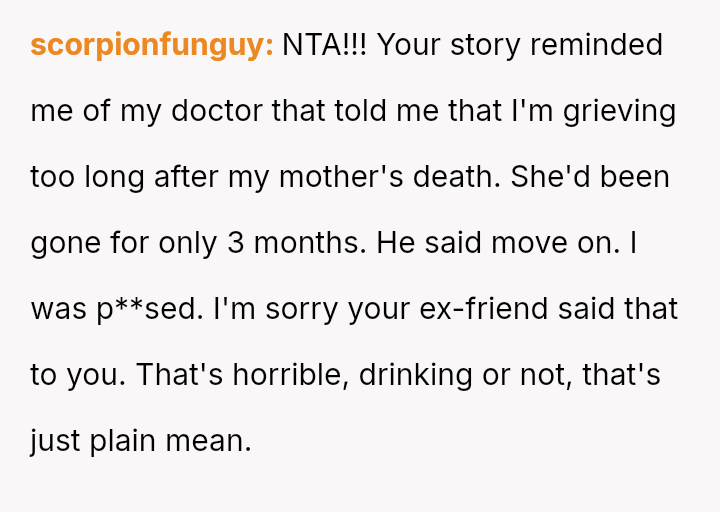Click the words "That's horrible"
Image resolution: width=720 pixels, height=512 pixels.
point(240,375)
